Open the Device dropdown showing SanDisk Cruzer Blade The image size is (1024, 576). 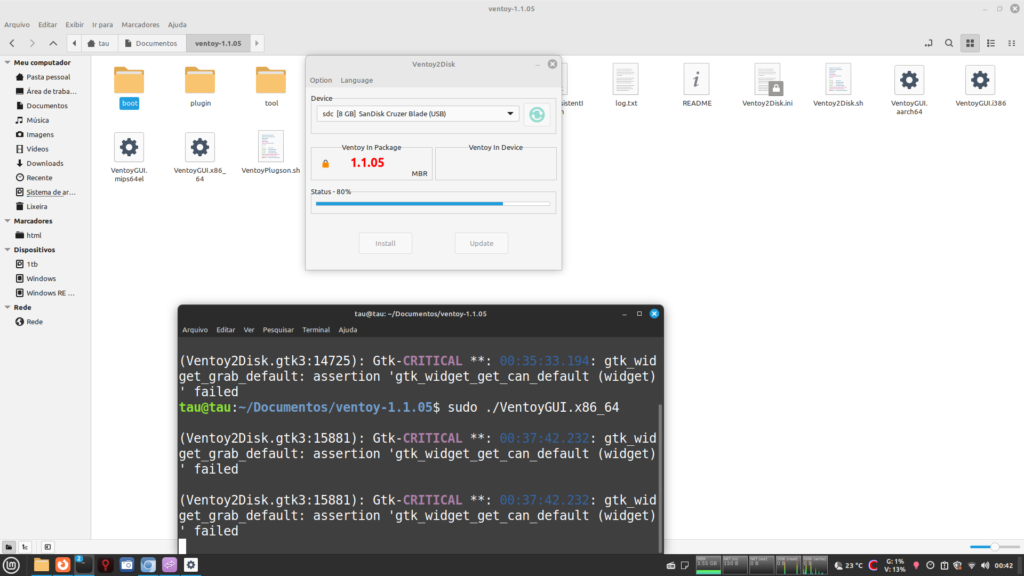(416, 114)
